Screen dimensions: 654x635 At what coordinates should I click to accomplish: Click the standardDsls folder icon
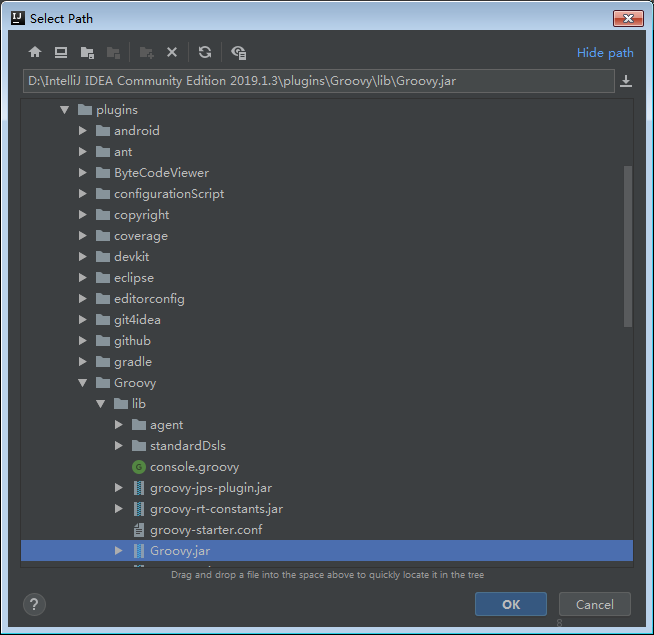138,446
